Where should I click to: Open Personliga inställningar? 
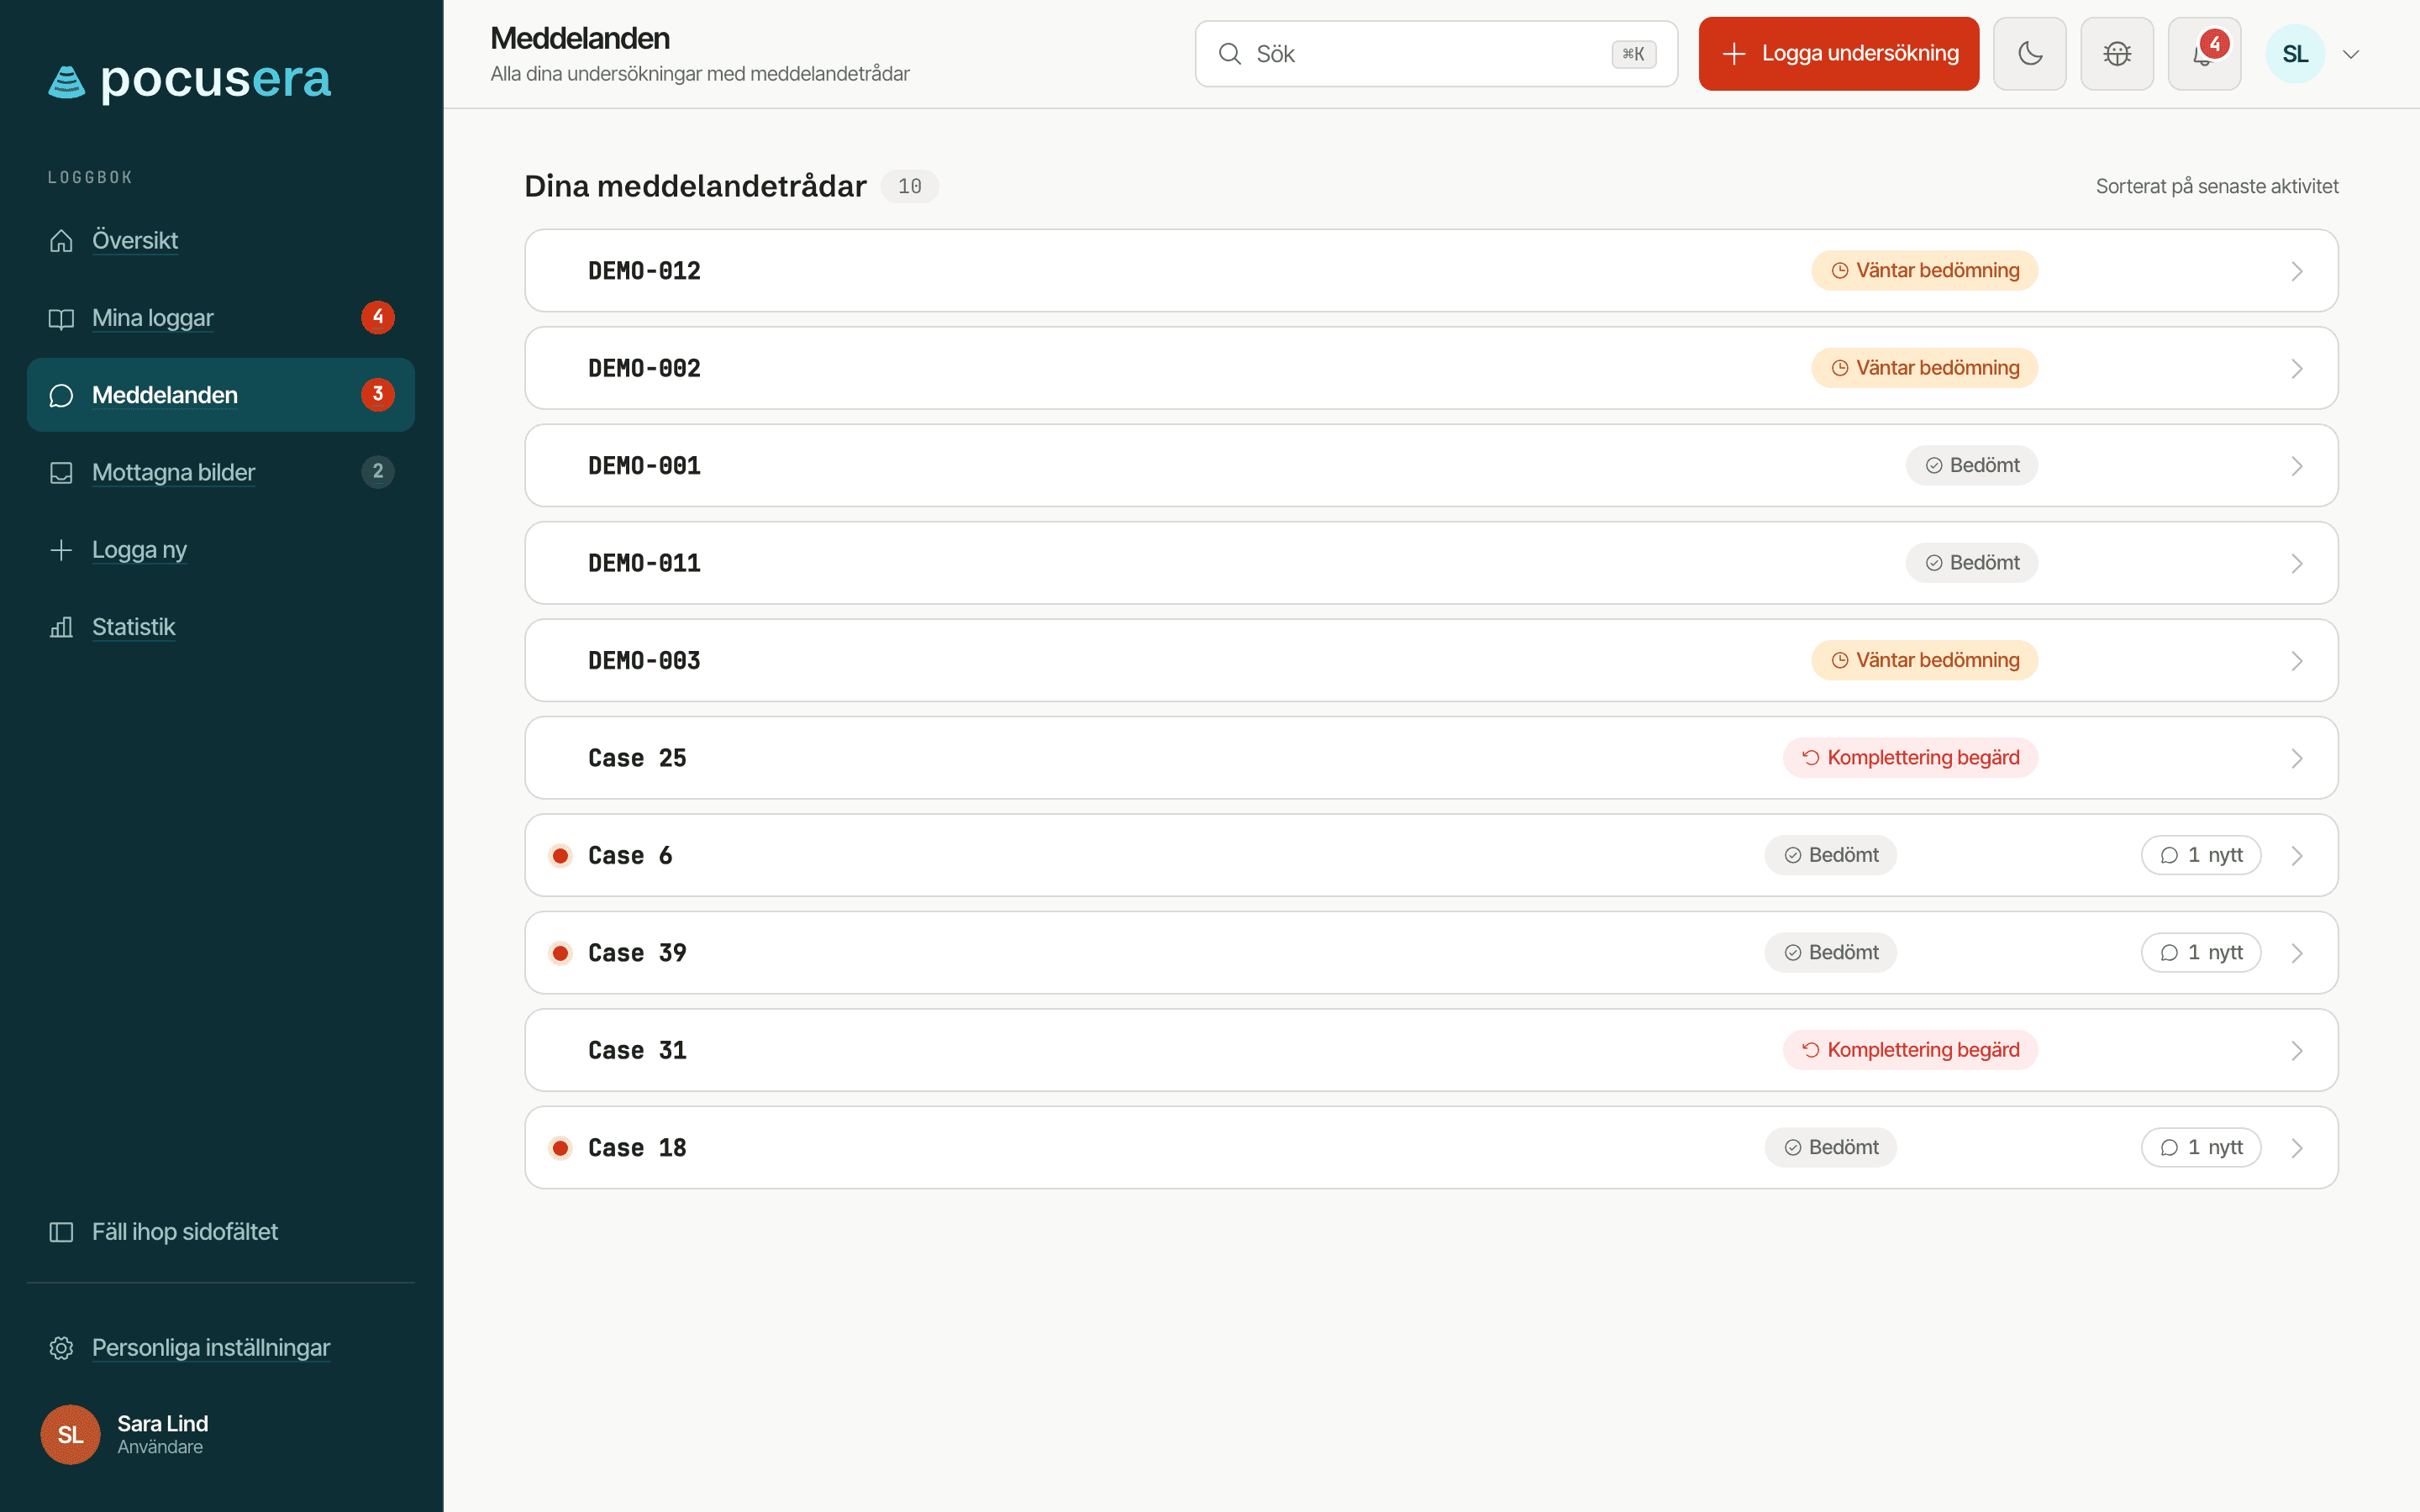click(220, 1348)
